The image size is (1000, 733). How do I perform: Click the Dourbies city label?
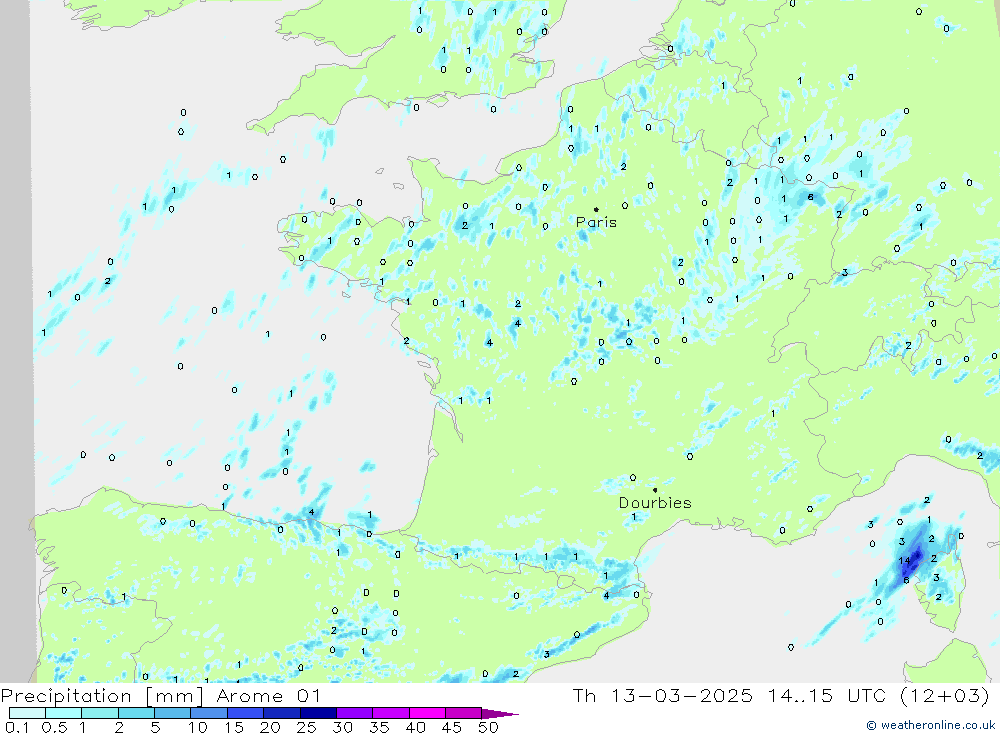click(655, 503)
